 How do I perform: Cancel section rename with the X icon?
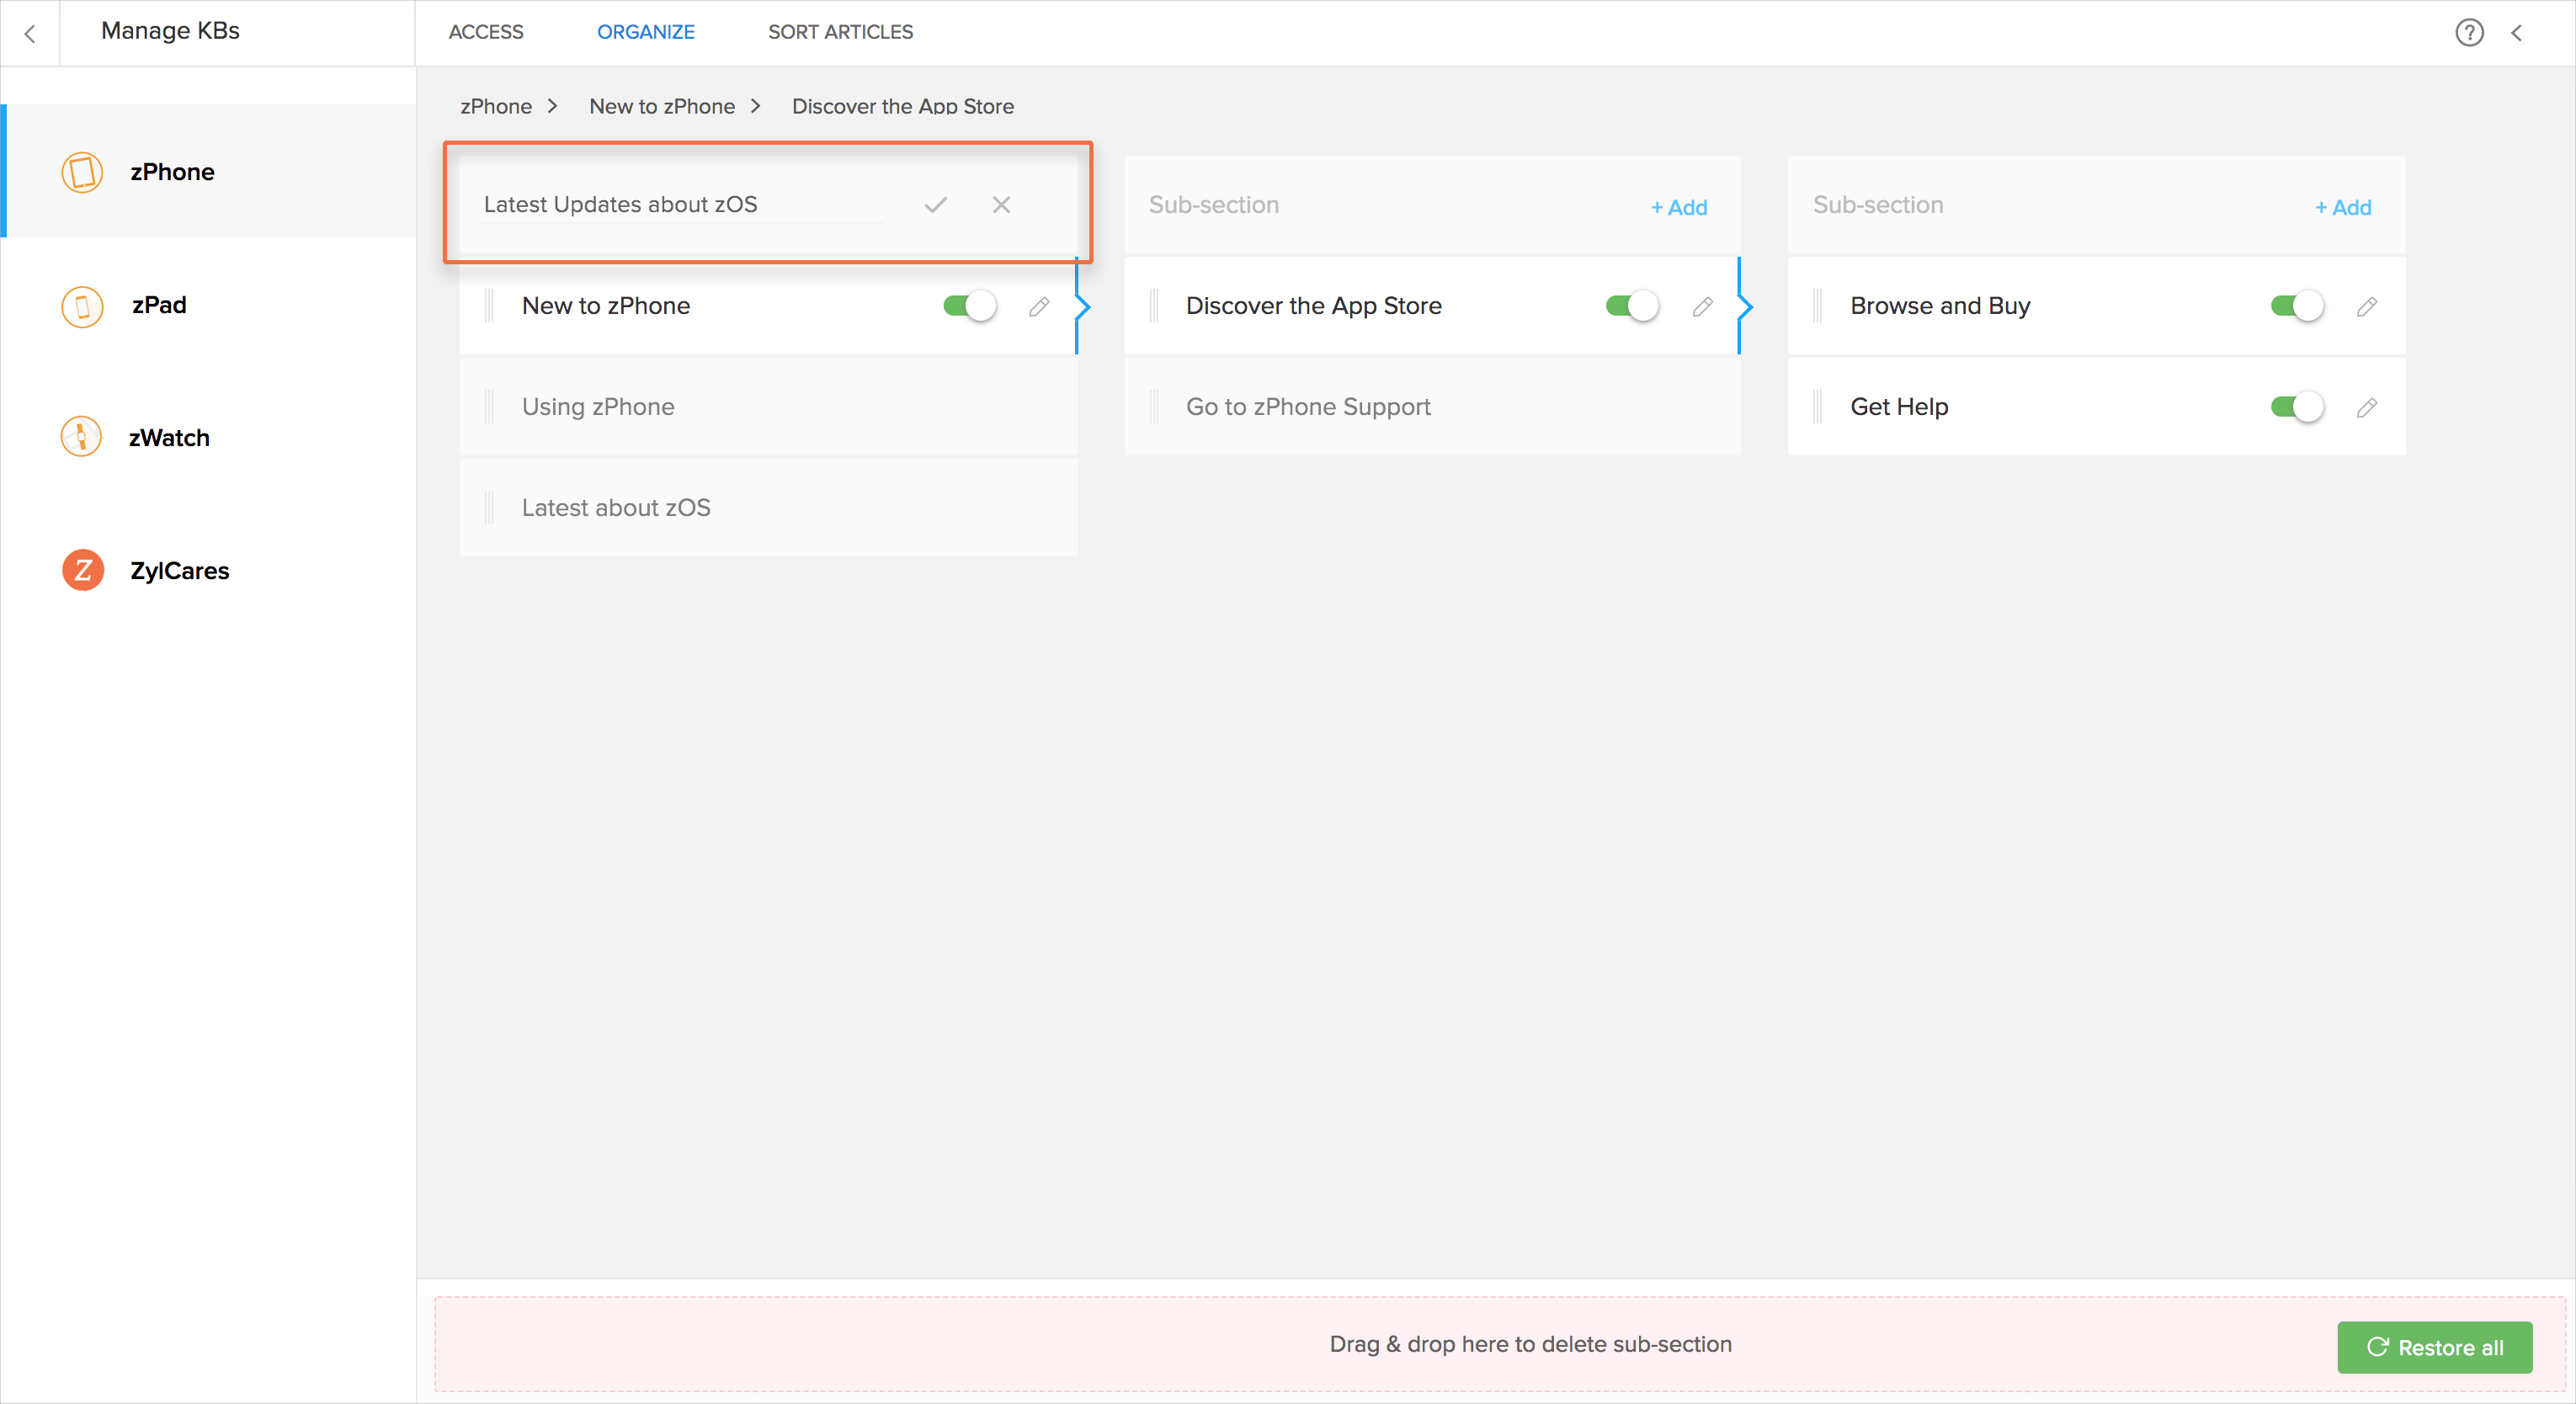coord(1001,205)
